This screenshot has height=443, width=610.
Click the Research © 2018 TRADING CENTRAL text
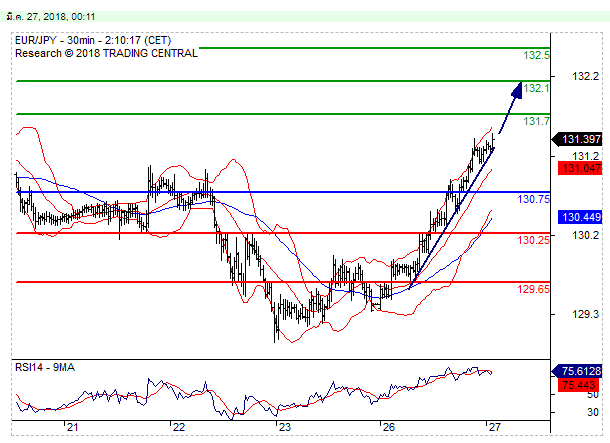(x=106, y=53)
